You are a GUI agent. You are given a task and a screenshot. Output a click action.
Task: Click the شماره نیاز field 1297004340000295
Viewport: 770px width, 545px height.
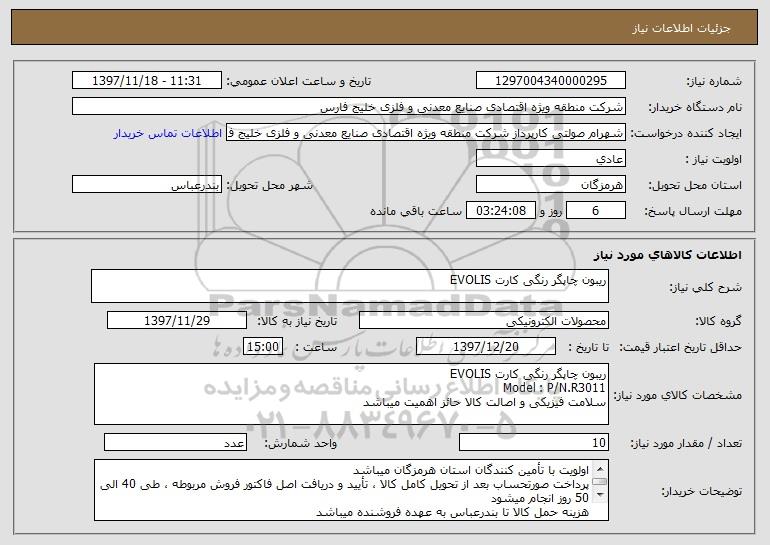point(550,81)
